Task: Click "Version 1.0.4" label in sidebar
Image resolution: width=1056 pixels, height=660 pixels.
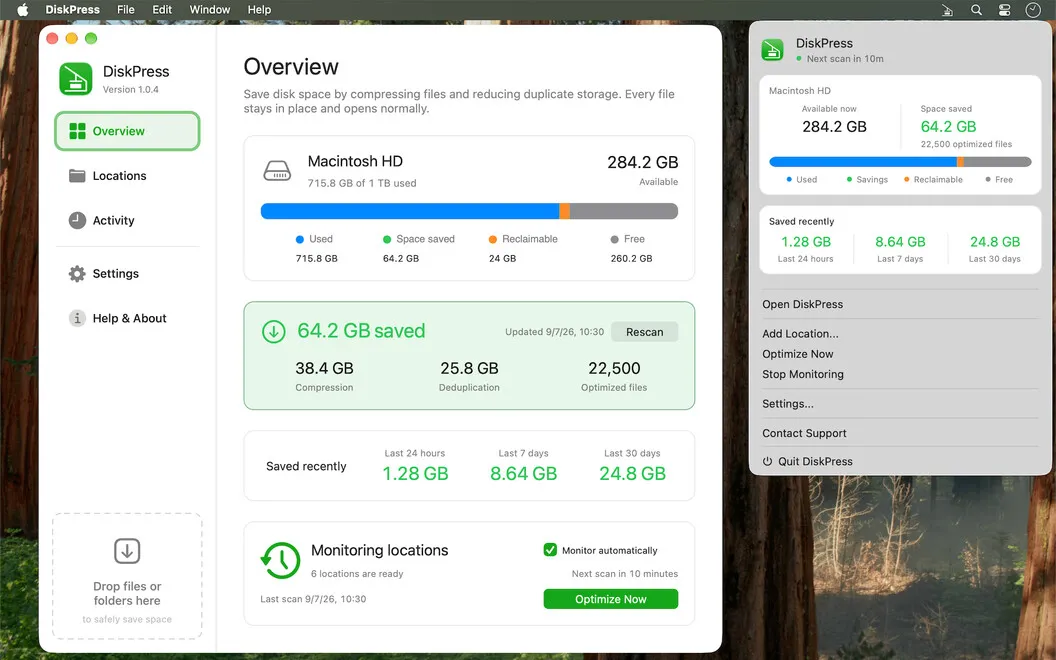Action: (131, 90)
